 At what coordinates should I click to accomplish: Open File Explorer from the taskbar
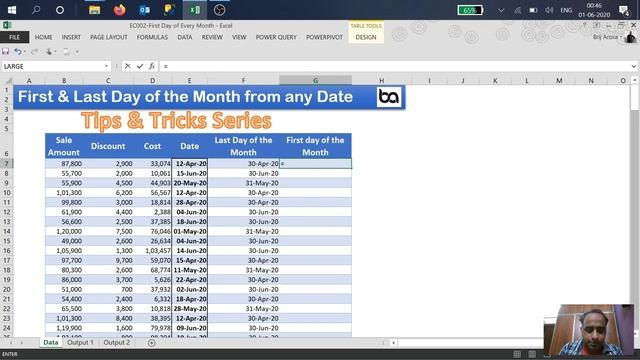[94, 10]
